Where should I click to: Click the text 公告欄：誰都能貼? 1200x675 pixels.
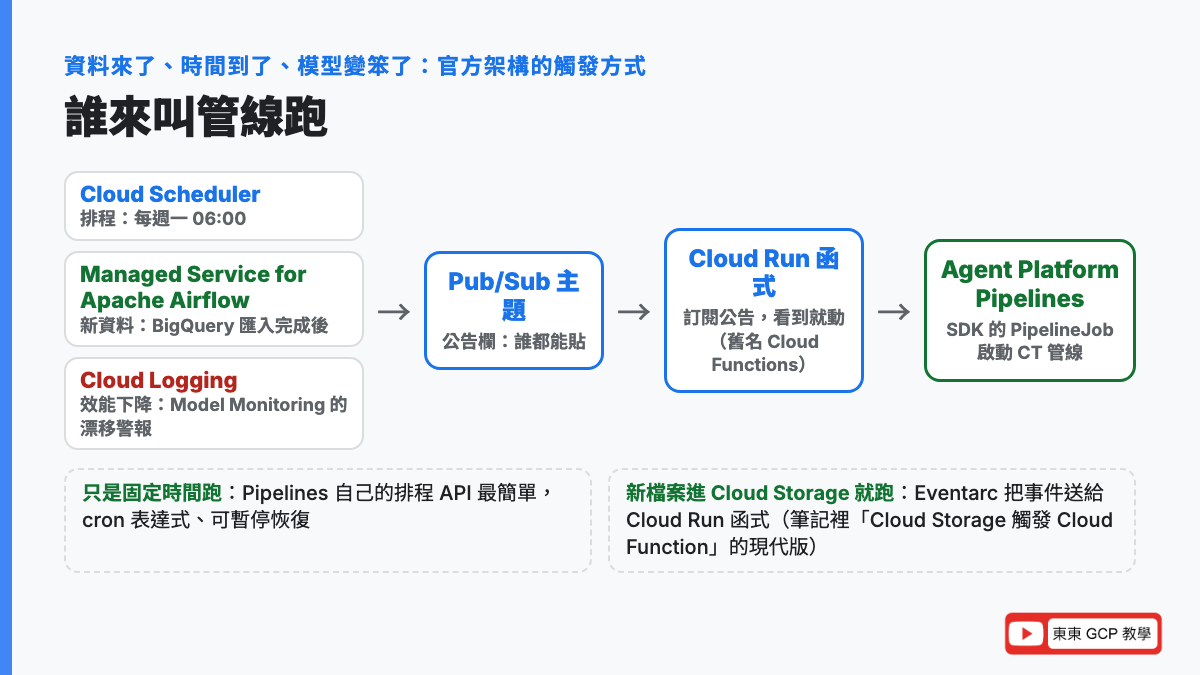tap(513, 341)
